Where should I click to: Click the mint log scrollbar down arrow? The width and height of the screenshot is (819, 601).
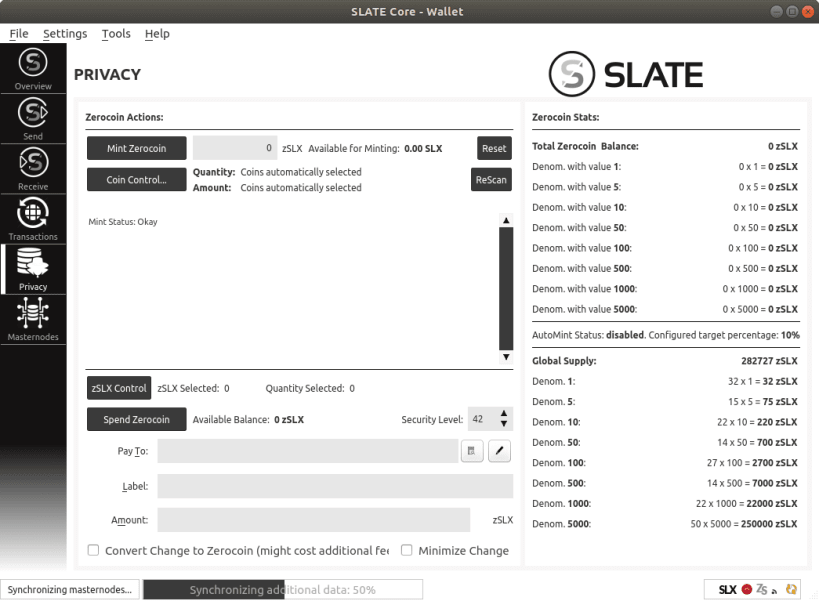[506, 357]
